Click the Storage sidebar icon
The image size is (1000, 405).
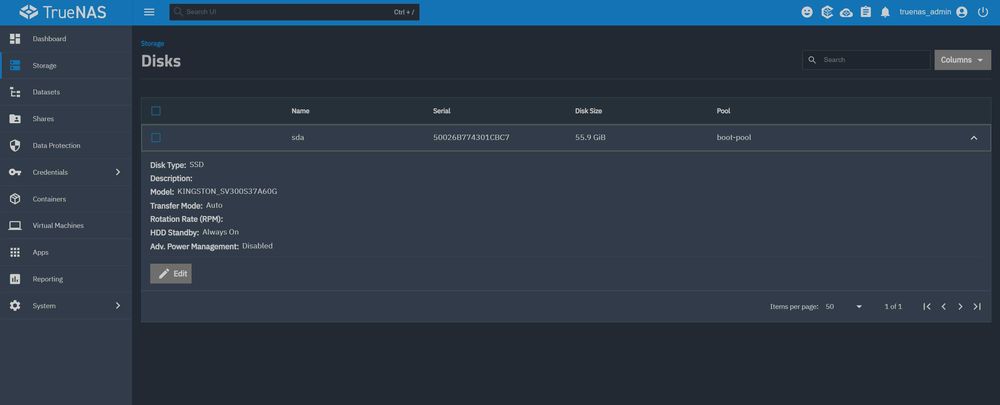click(x=15, y=66)
